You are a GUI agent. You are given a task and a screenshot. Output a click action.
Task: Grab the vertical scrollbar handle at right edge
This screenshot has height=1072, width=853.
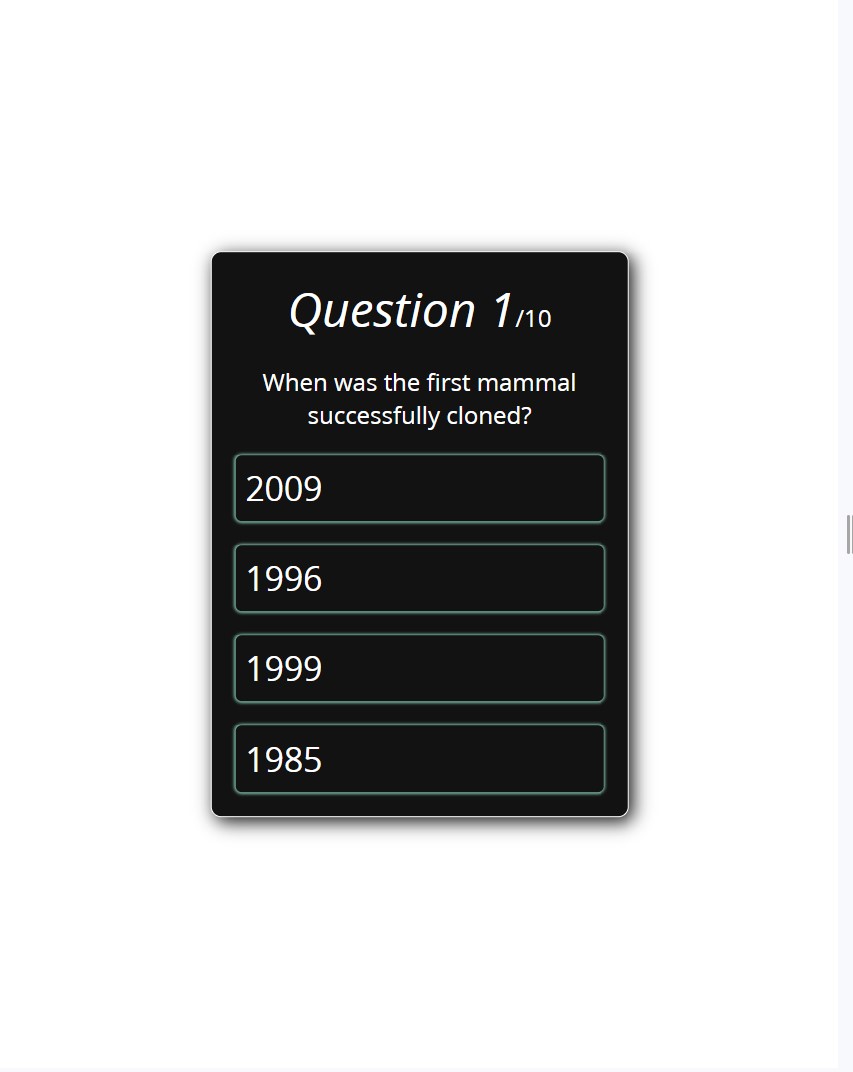tap(849, 535)
